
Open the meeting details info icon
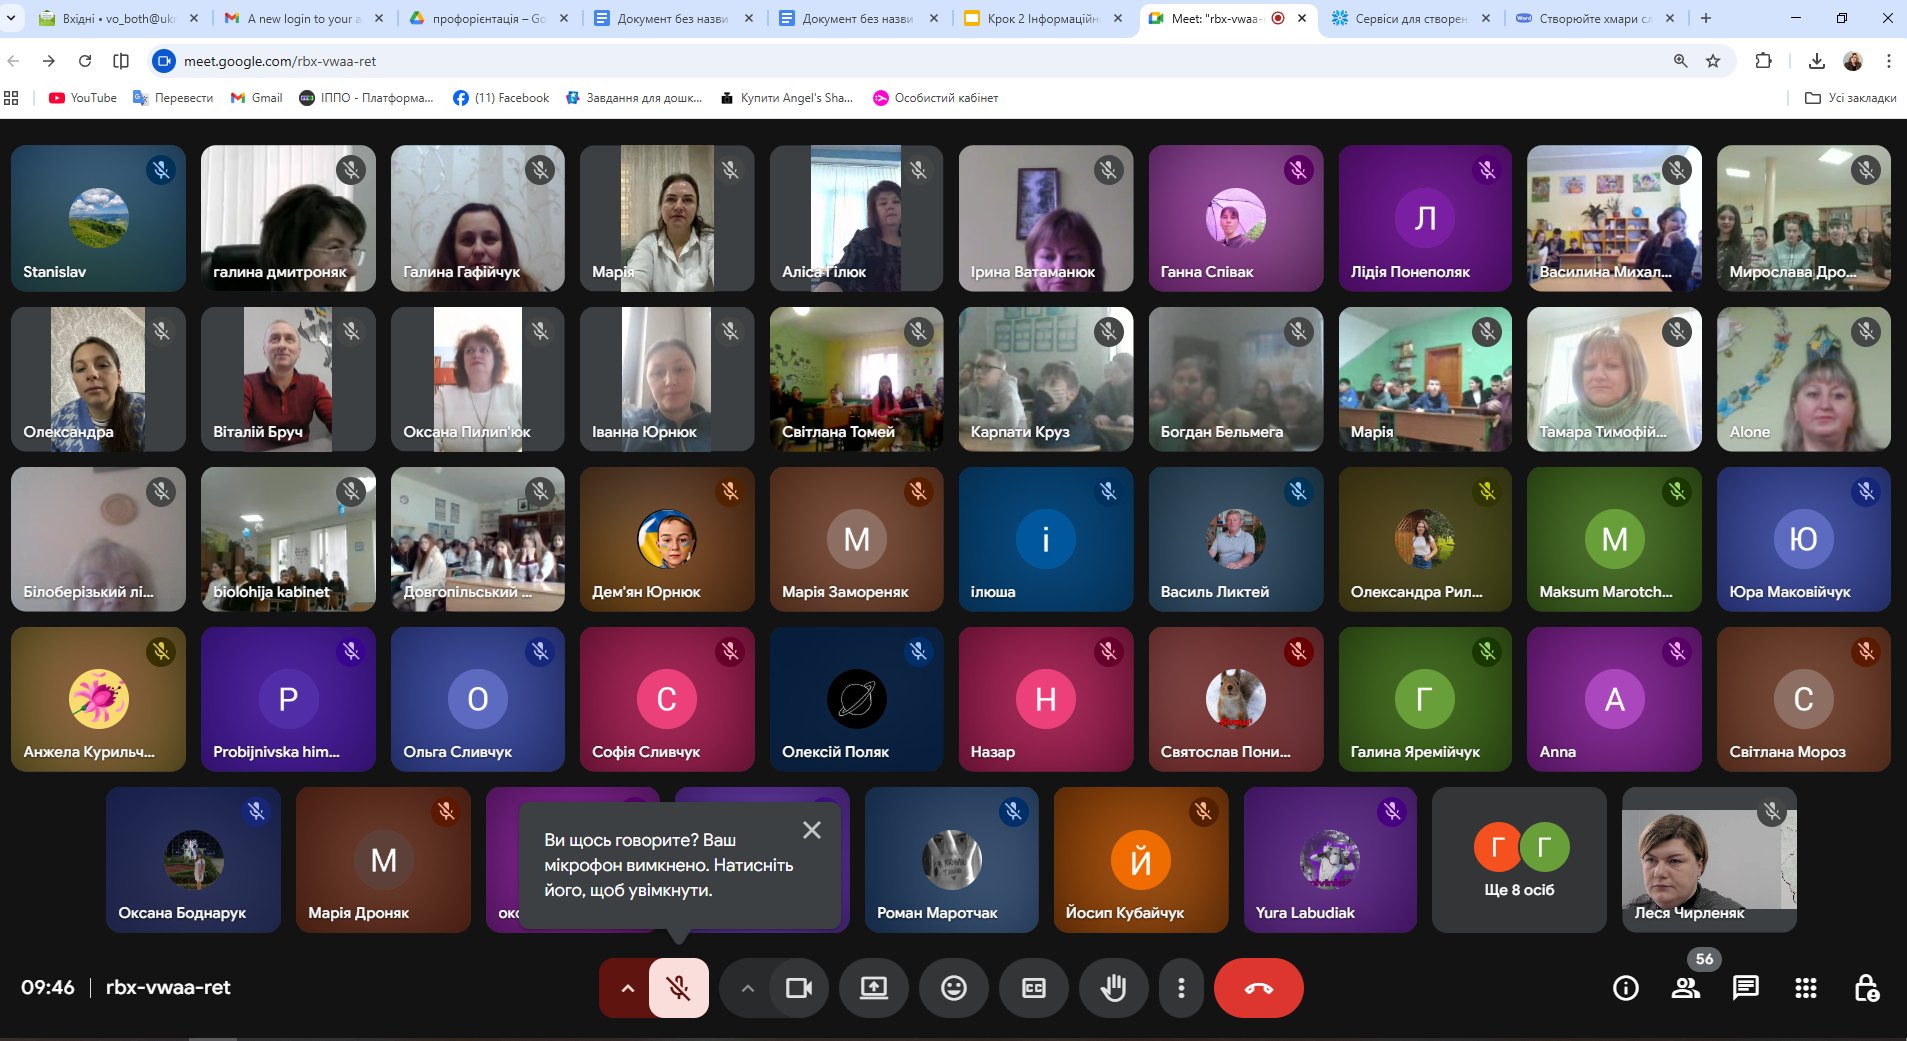pos(1625,988)
